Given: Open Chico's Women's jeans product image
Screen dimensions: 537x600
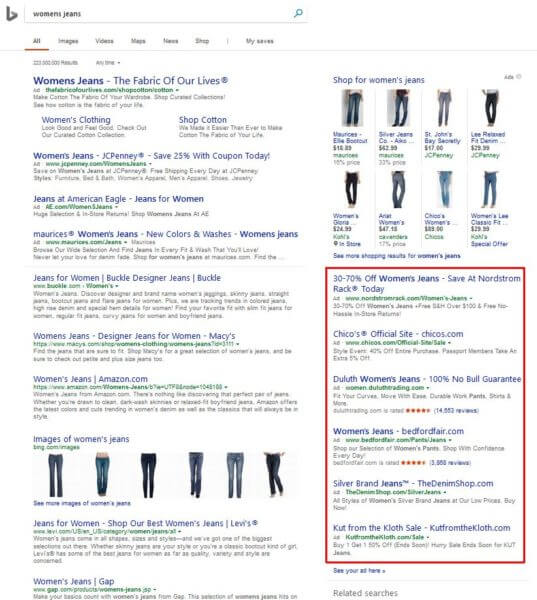Looking at the screenshot, I should [x=444, y=190].
